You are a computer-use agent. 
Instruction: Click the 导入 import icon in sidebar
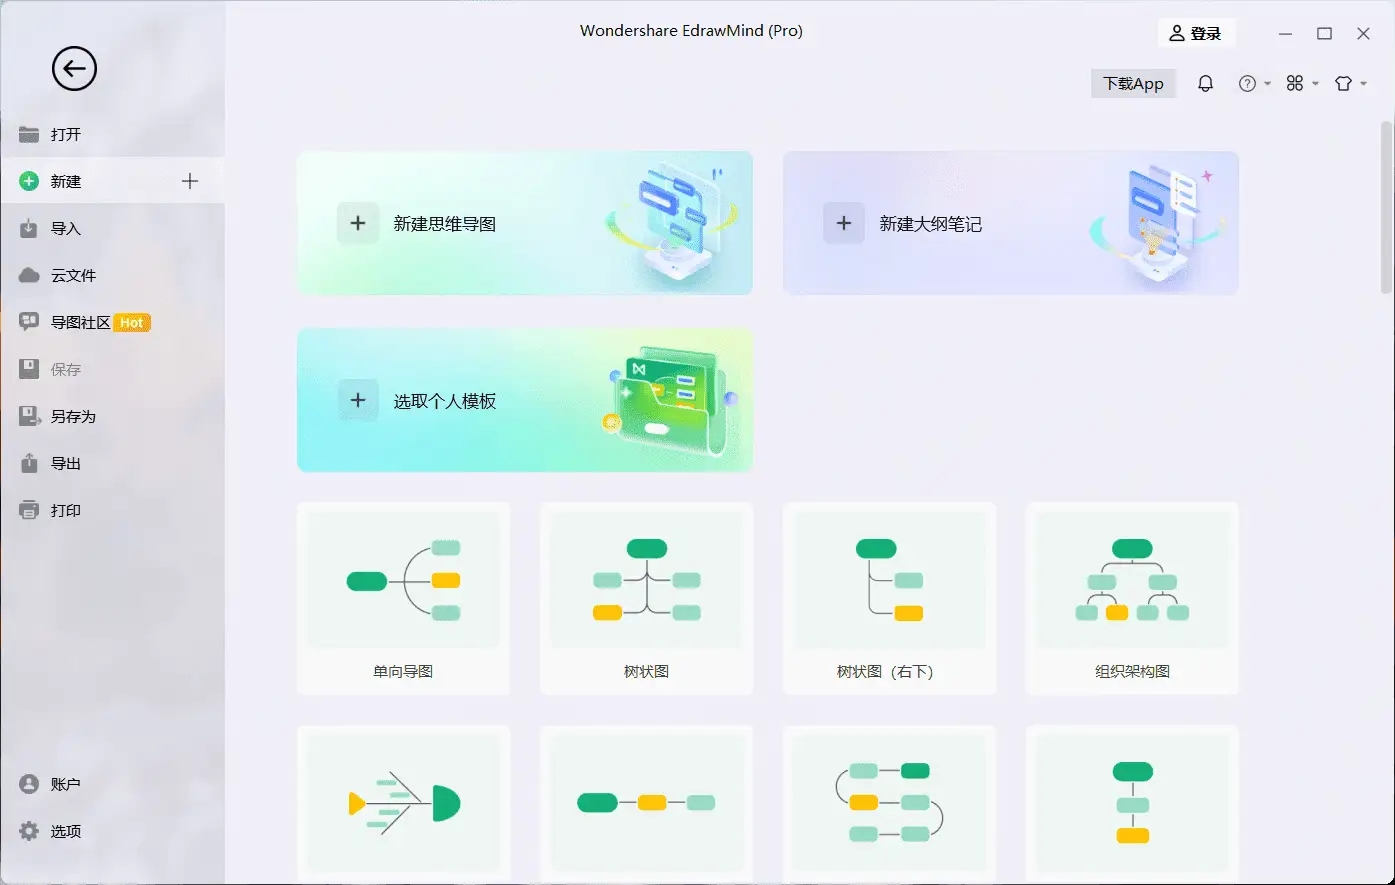click(x=29, y=229)
